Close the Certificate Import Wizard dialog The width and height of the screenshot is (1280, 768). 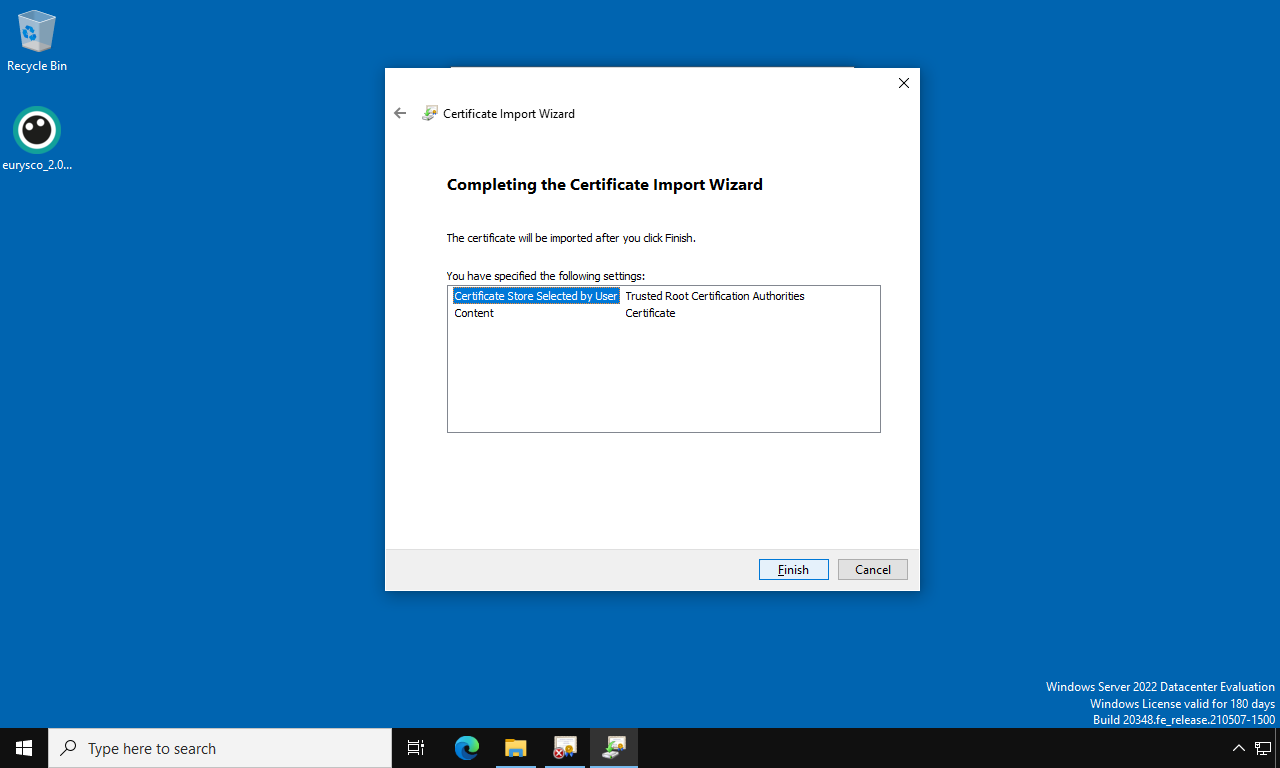click(x=903, y=83)
